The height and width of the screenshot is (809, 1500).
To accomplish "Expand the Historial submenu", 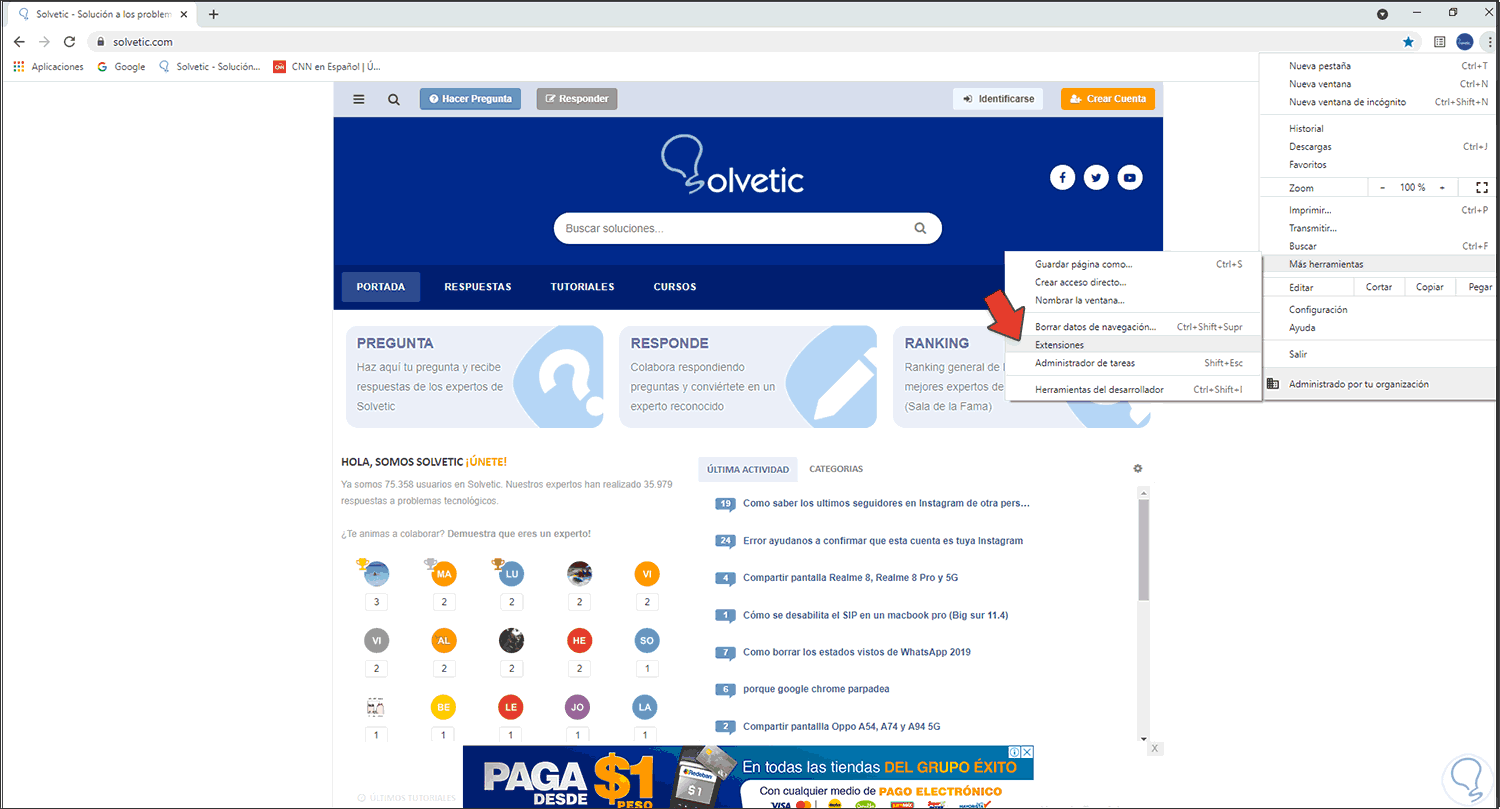I will pos(1380,128).
